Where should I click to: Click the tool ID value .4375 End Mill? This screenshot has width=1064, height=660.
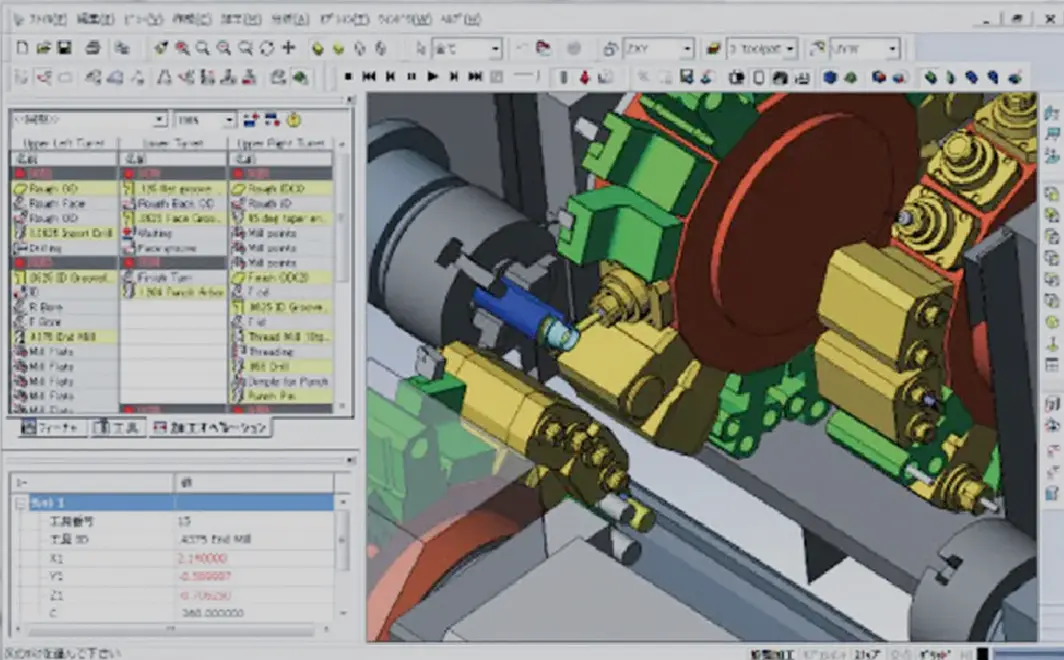[215, 539]
